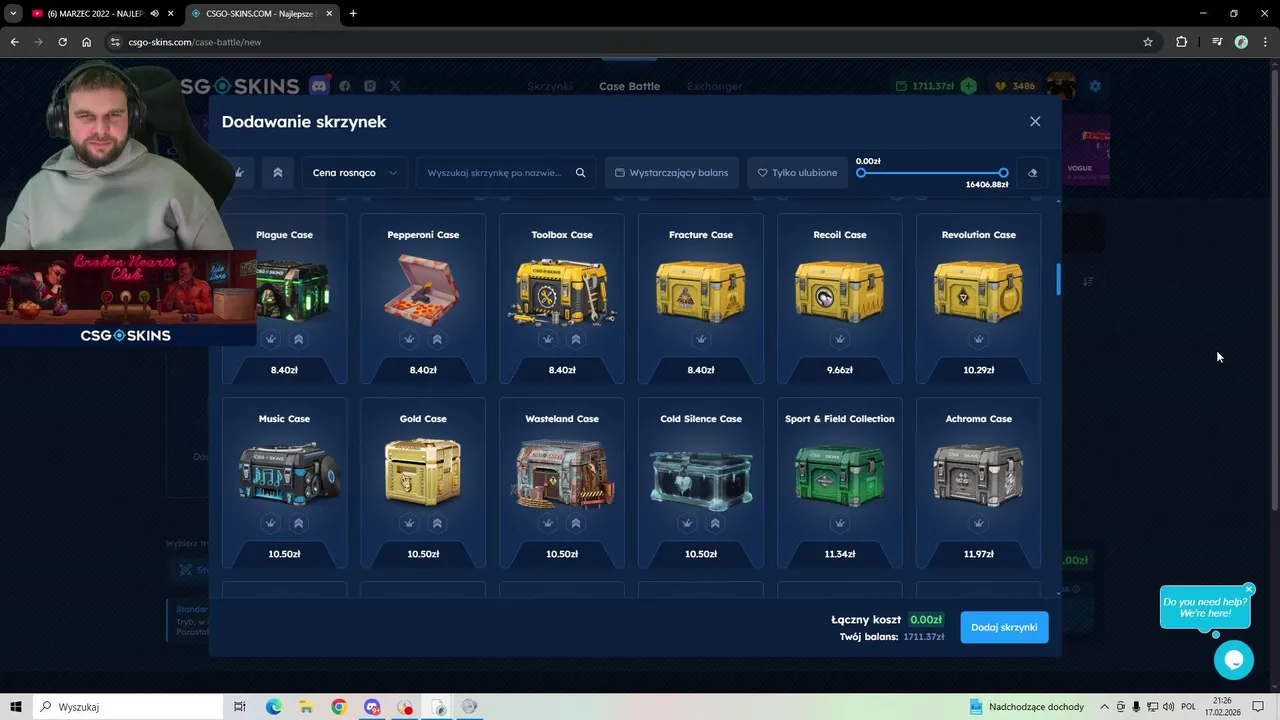This screenshot has height=720, width=1280.
Task: Click the Wyszukaj taskbar search box
Action: tap(126, 707)
